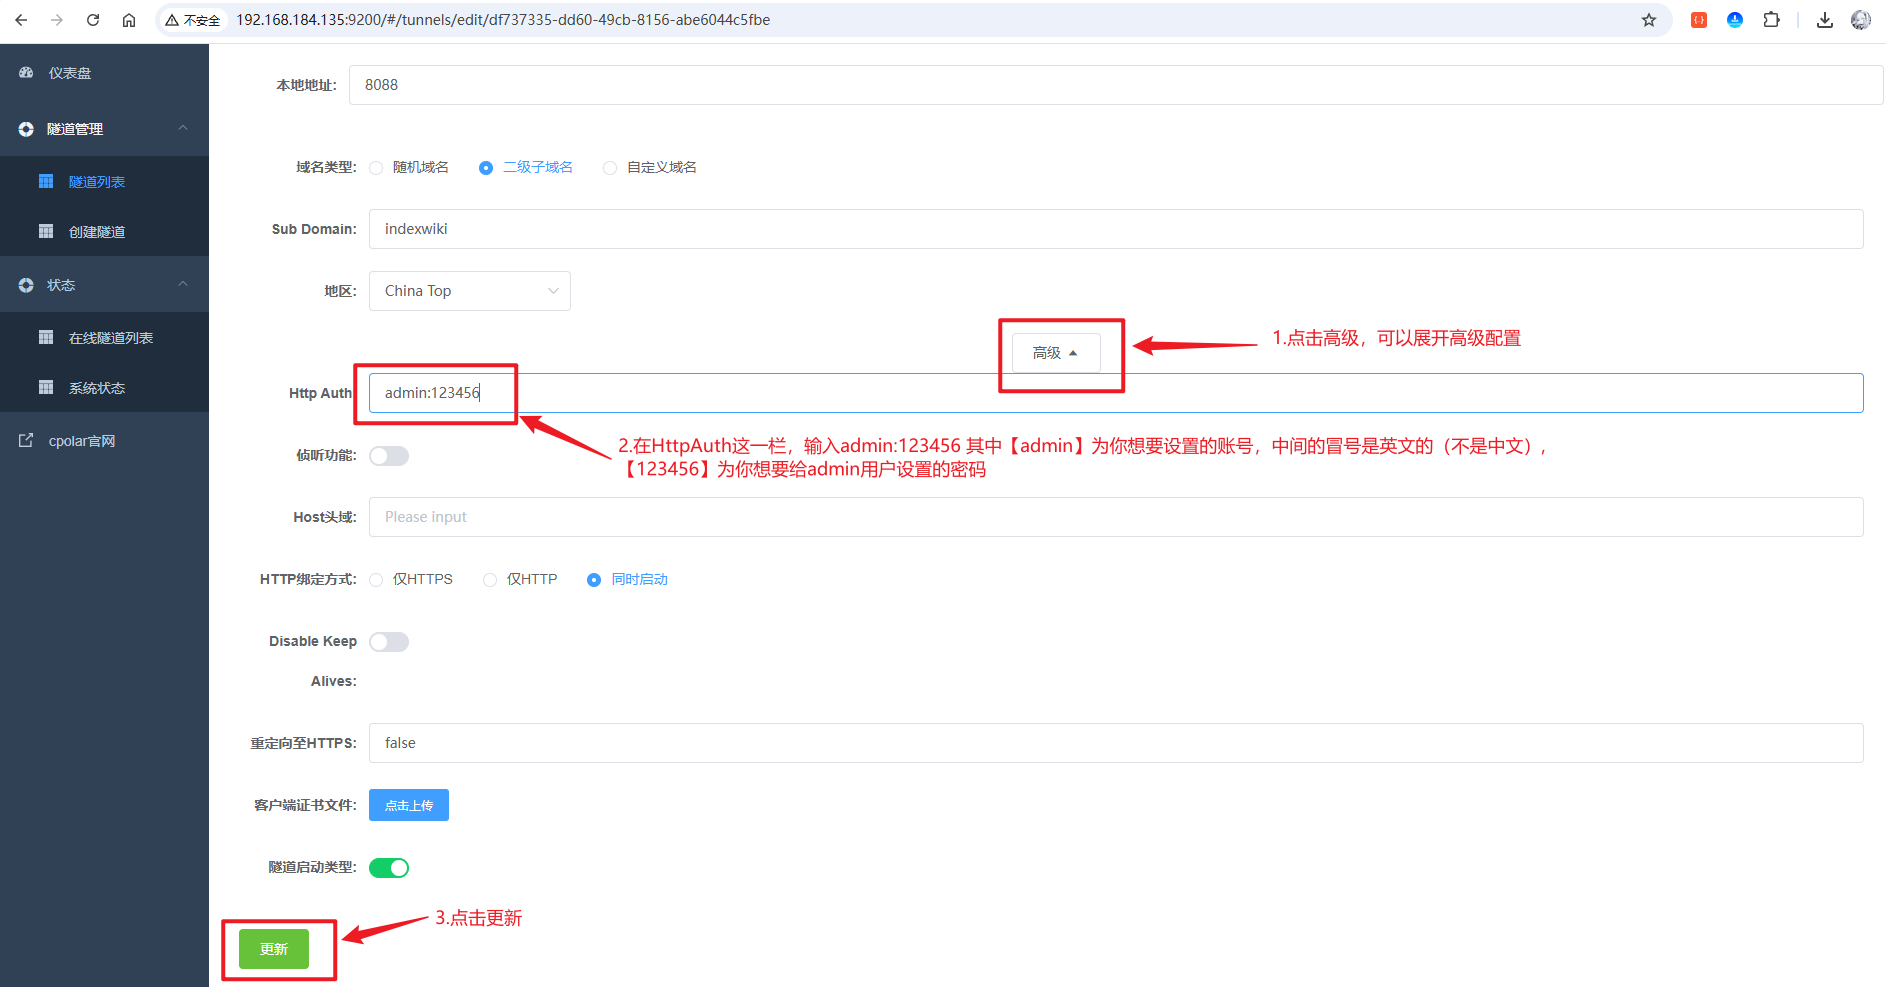
Task: Open the browser profile avatar
Action: pos(1861,20)
